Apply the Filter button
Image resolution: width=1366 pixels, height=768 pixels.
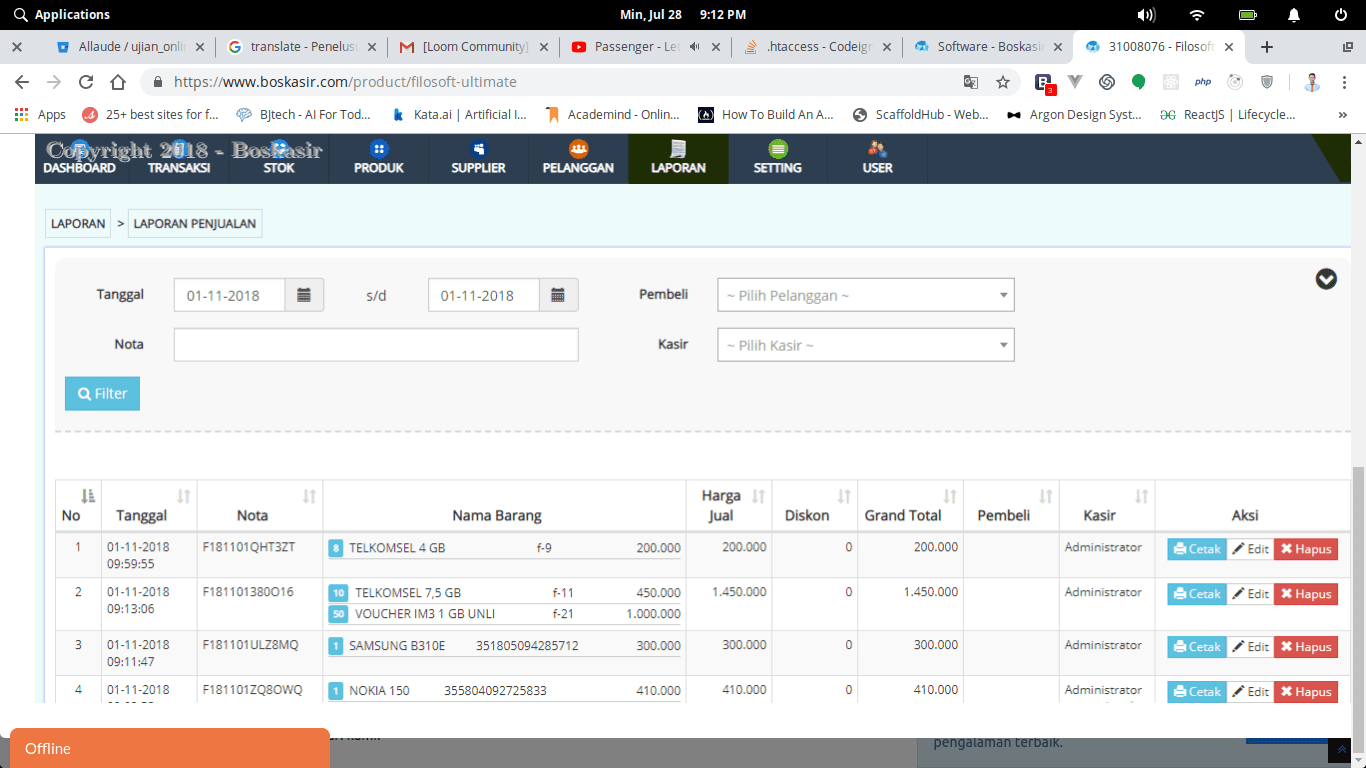102,394
